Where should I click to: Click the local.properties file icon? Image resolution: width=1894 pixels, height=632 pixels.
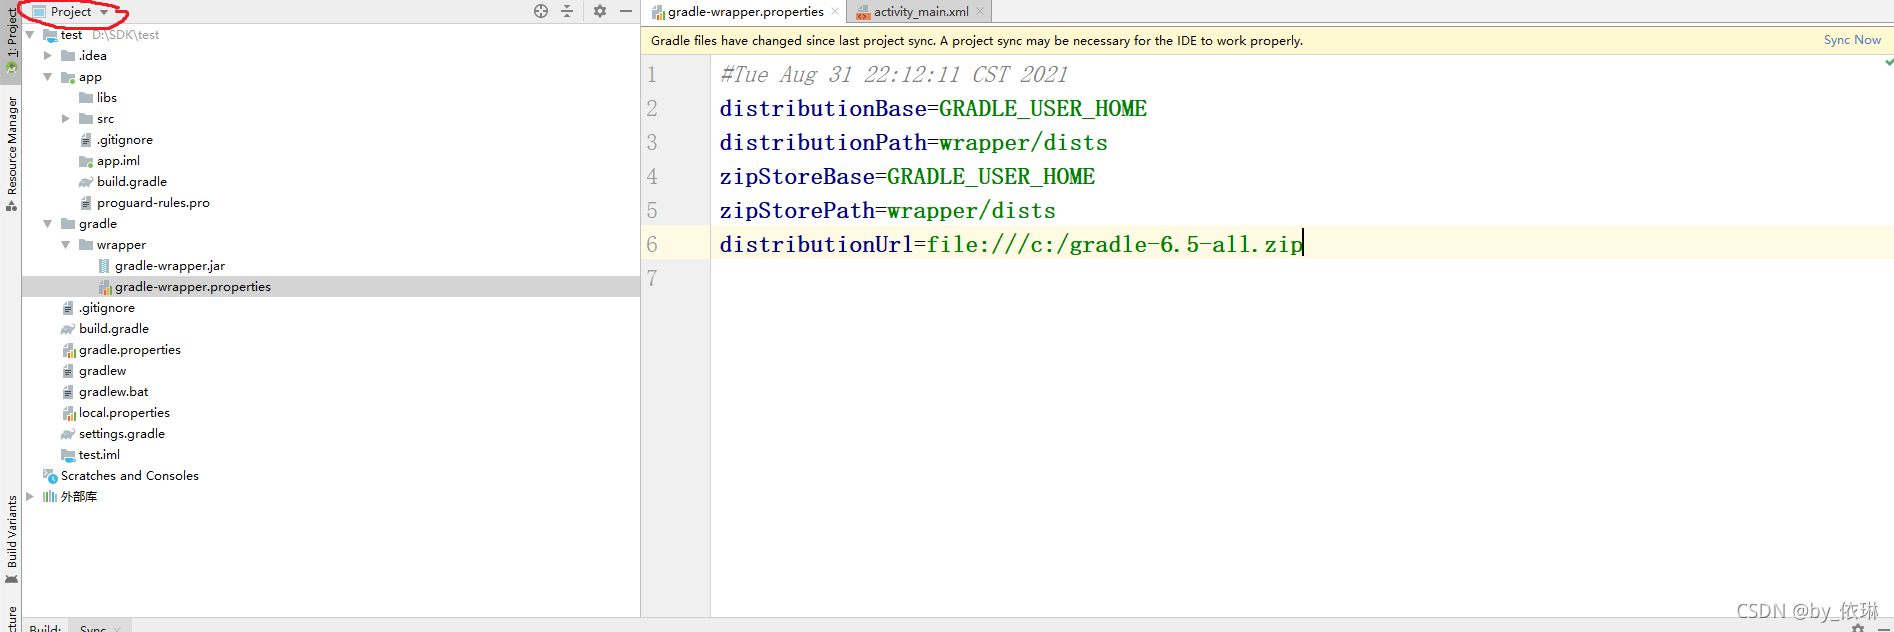pos(69,413)
